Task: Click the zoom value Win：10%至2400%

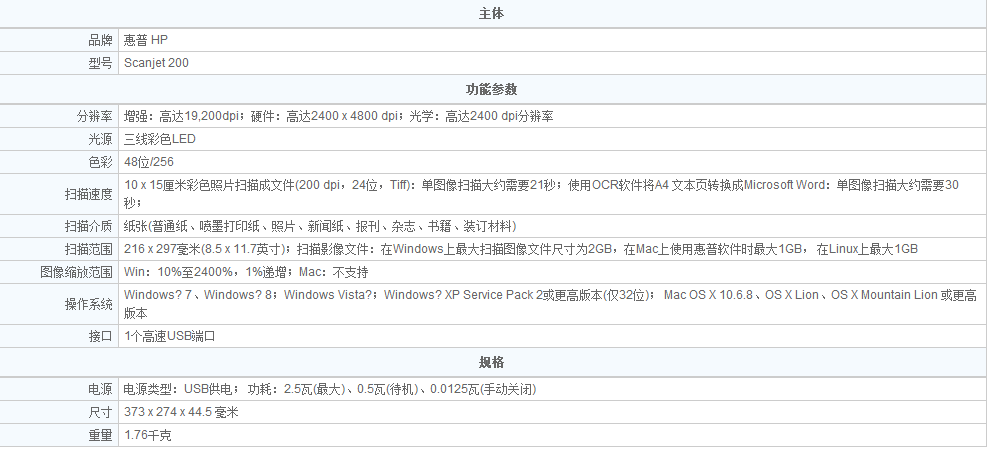Action: 246,272
